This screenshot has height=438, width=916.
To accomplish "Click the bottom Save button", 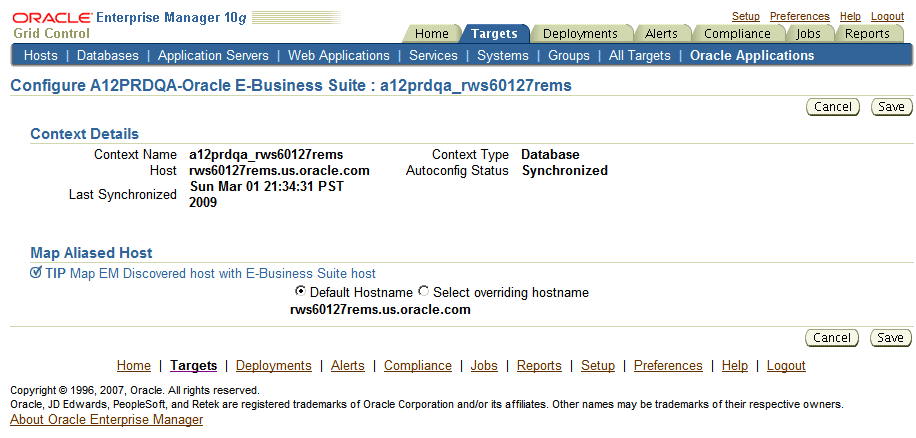I will (891, 338).
